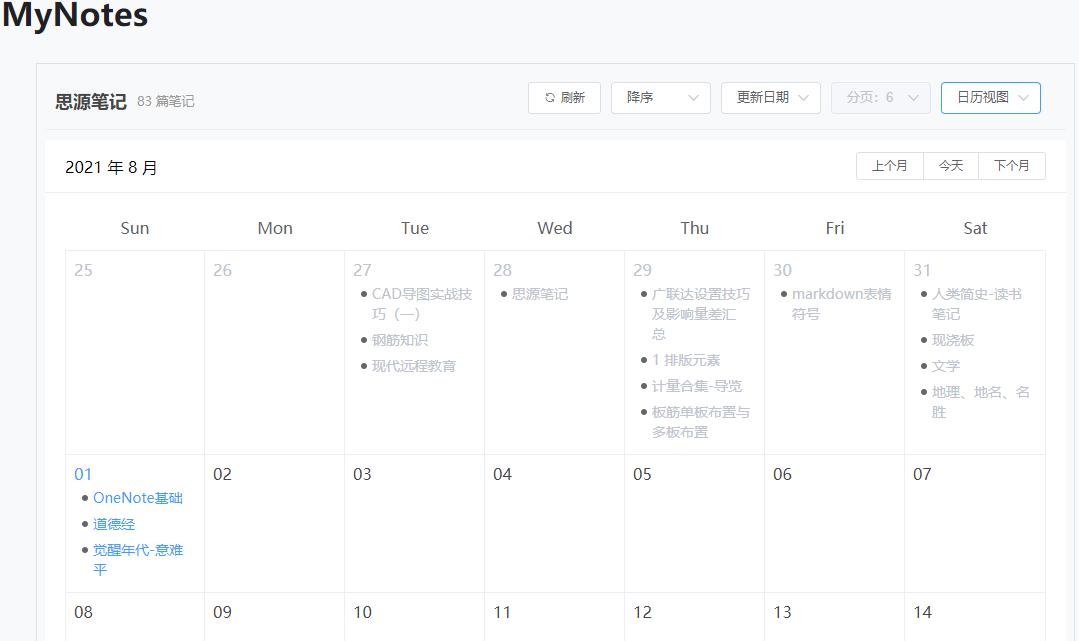
Task: Open the 日历视图 view dropdown
Action: point(1022,98)
